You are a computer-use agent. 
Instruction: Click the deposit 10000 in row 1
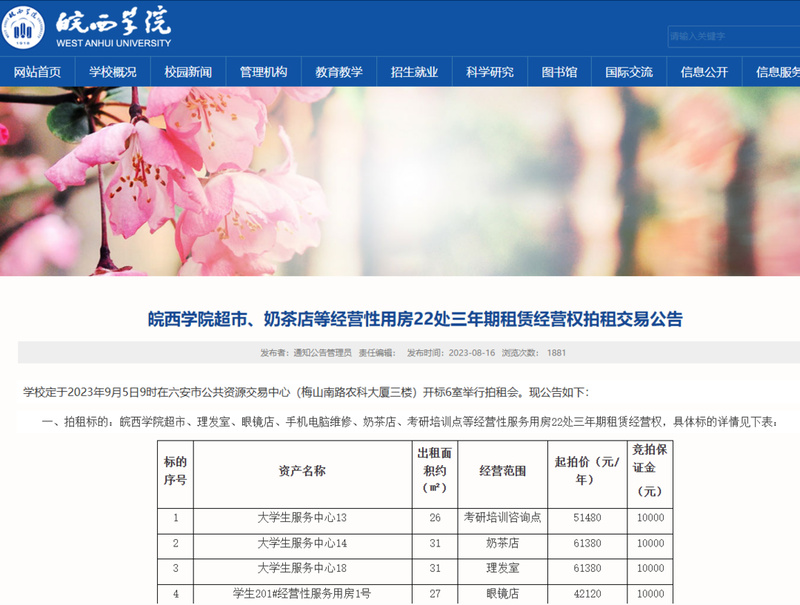[x=650, y=518]
